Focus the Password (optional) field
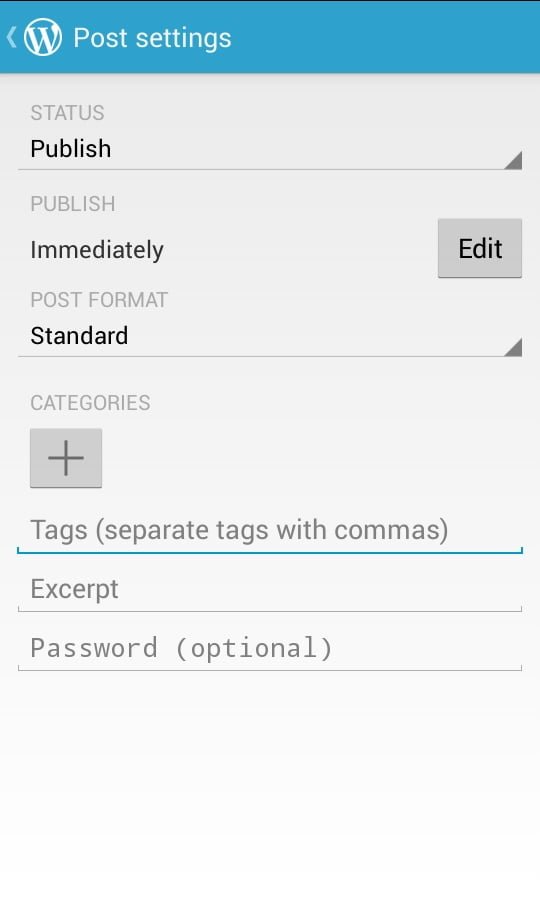 click(270, 648)
